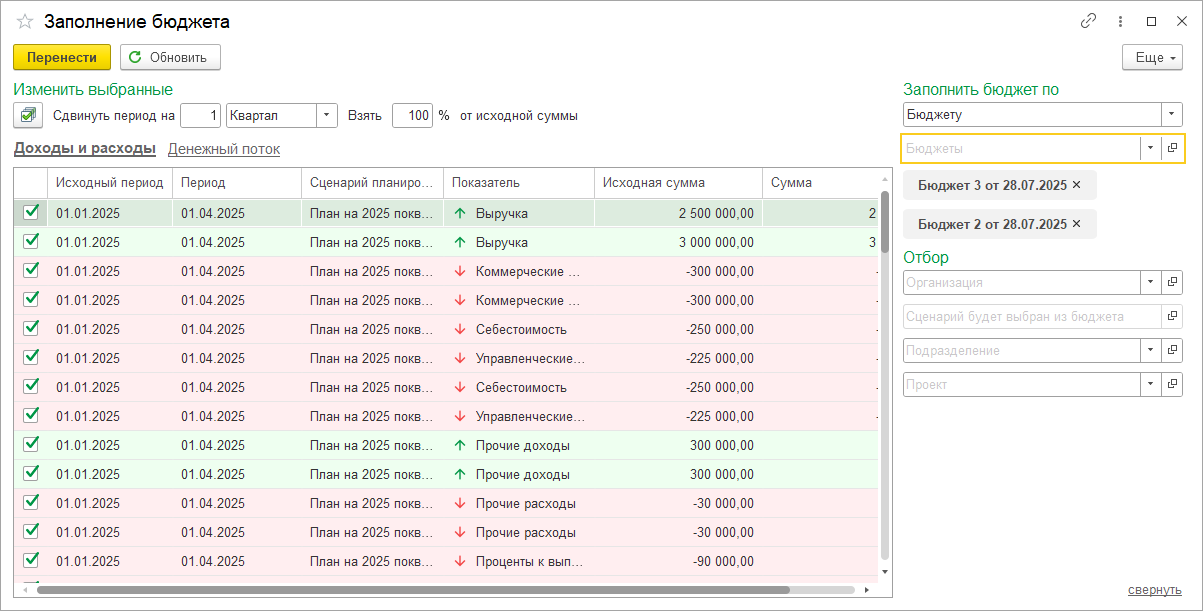Remove the Бюджет 3 от 28.07.2025 tag
This screenshot has height=611, width=1203.
pyautogui.click(x=1076, y=185)
